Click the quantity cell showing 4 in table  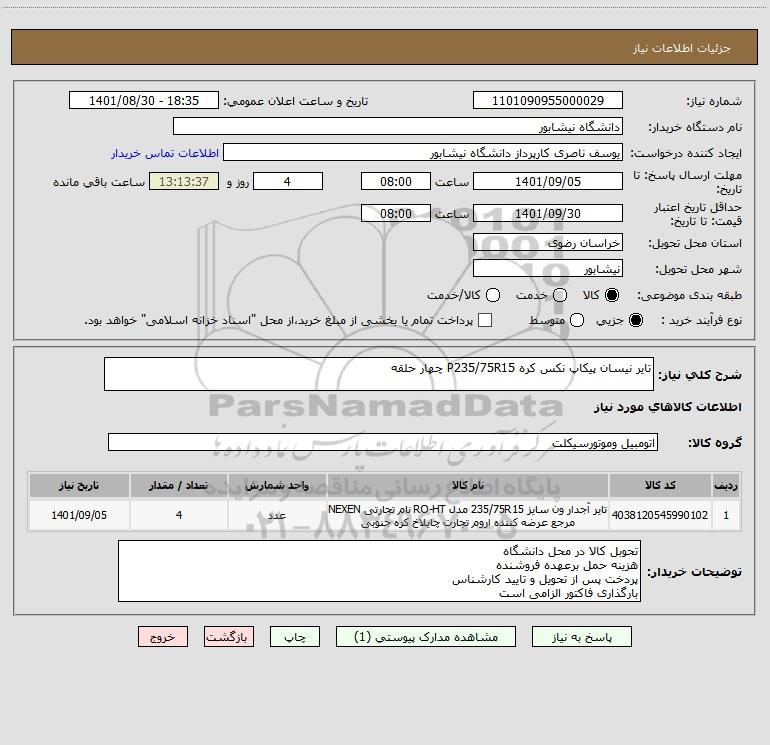click(179, 515)
